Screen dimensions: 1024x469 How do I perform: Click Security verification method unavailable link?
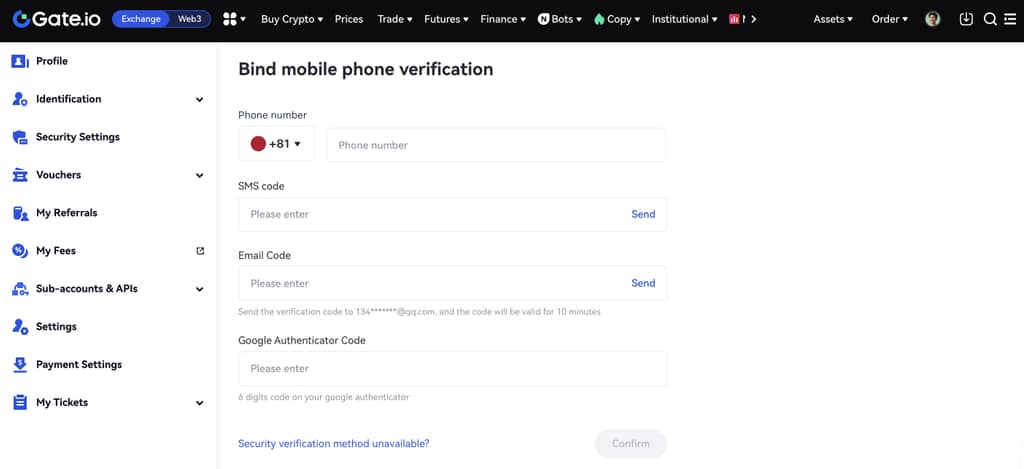[333, 443]
